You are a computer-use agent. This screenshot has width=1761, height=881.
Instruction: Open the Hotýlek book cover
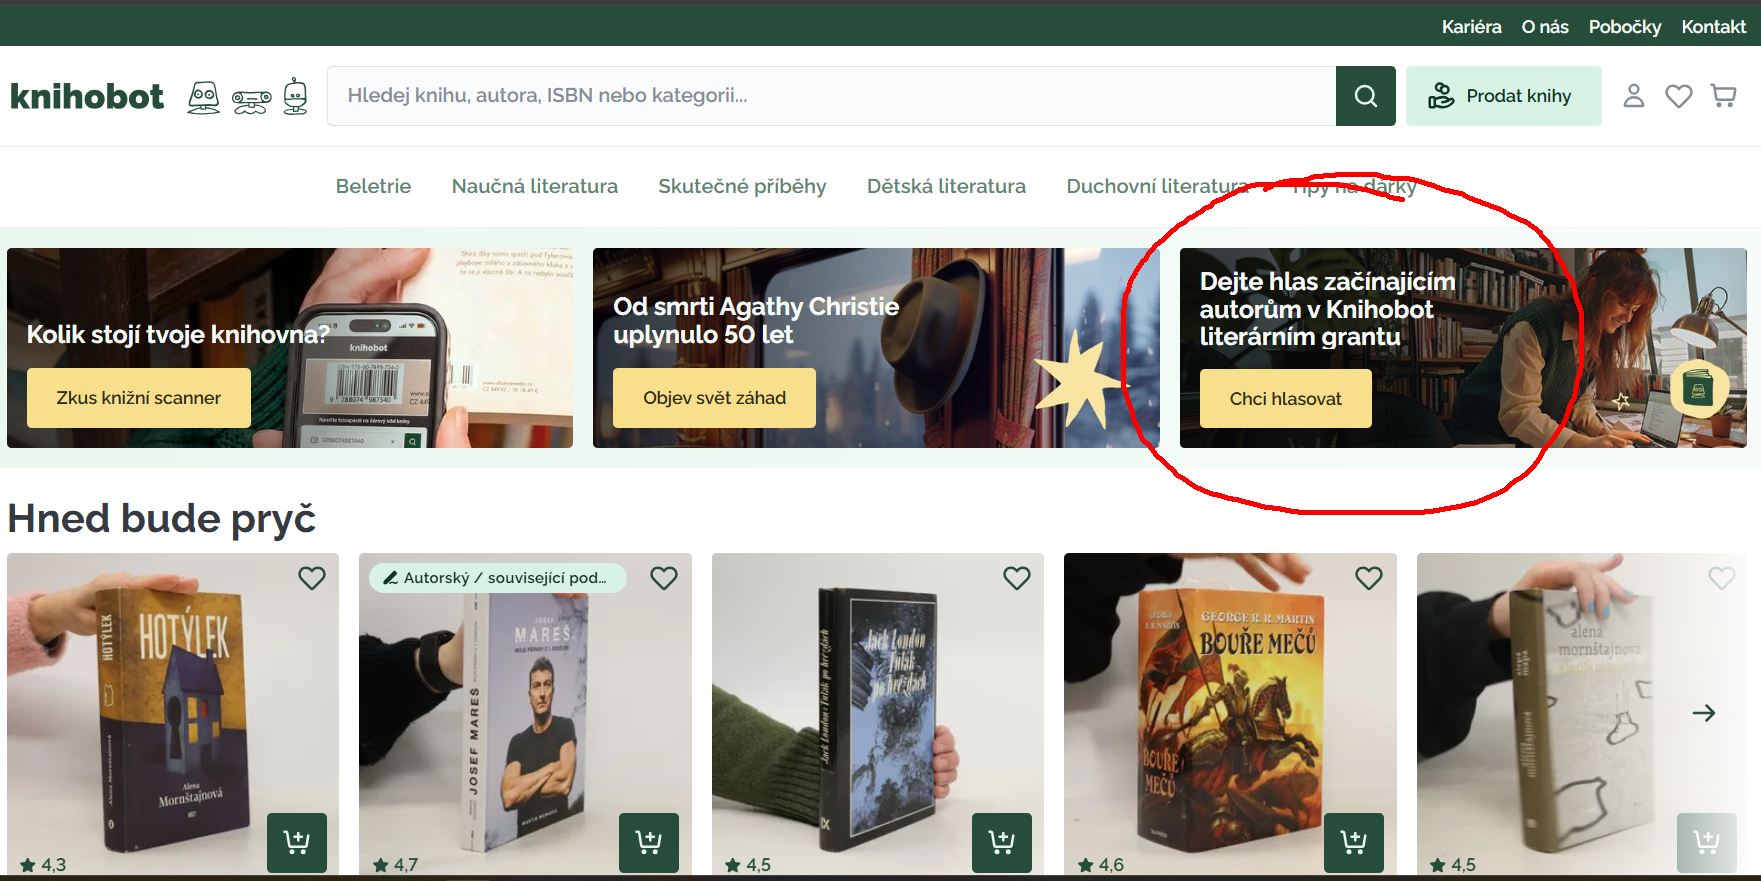pyautogui.click(x=173, y=713)
